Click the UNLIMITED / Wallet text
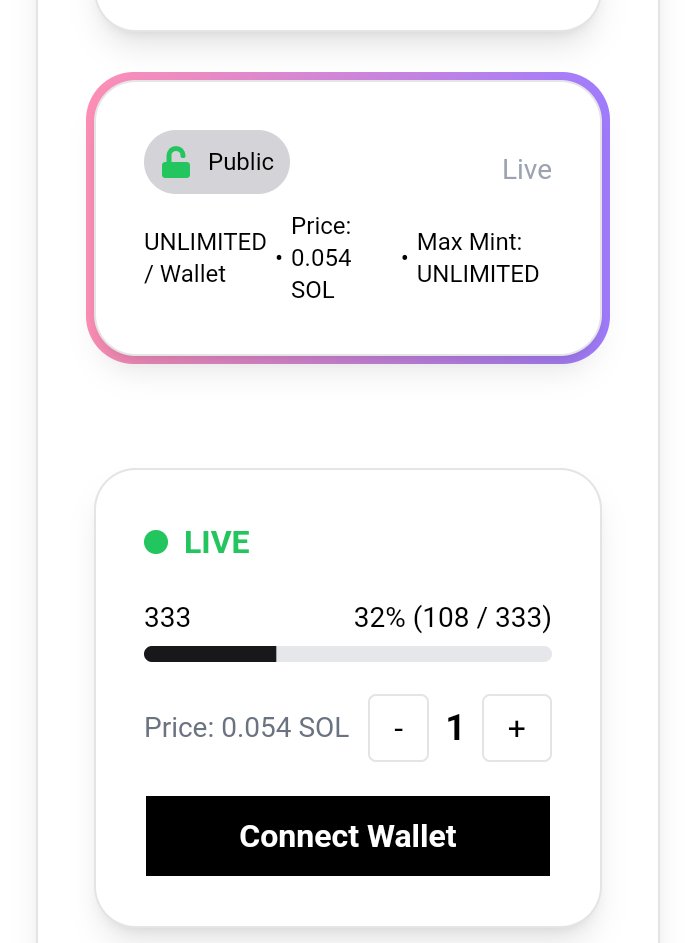Screen dimensions: 691x943 click(x=205, y=258)
